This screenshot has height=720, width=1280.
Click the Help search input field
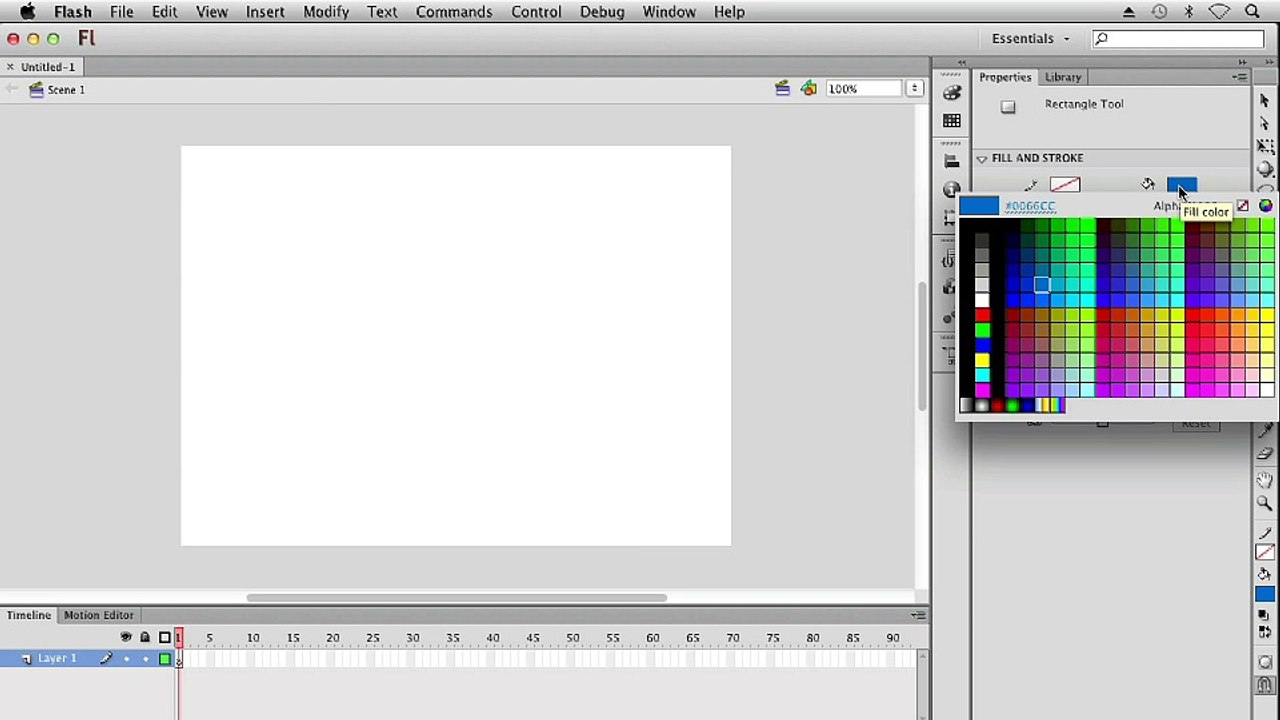coord(1178,39)
